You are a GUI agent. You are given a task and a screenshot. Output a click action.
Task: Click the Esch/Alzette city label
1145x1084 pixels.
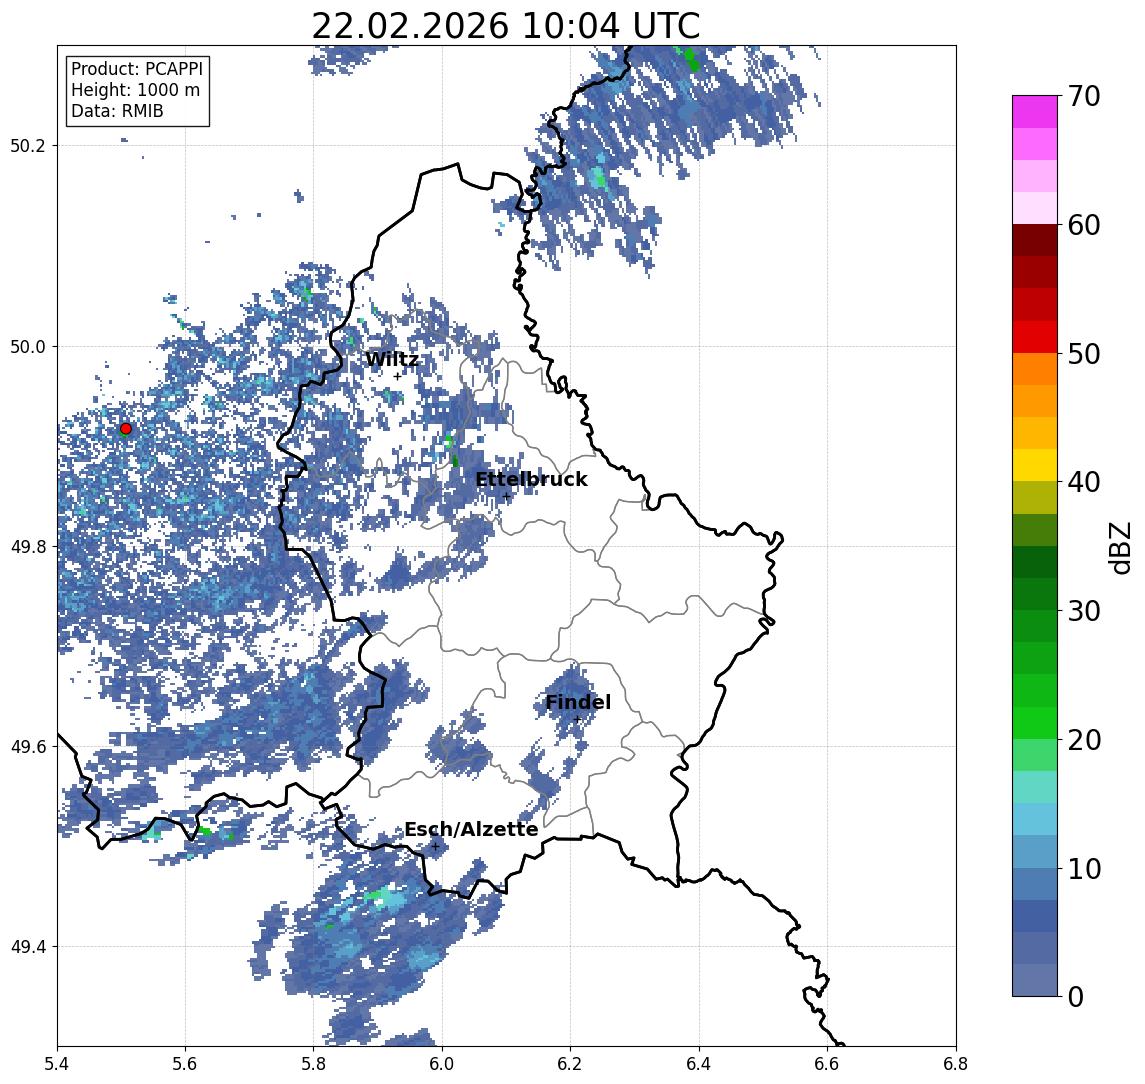(x=471, y=829)
